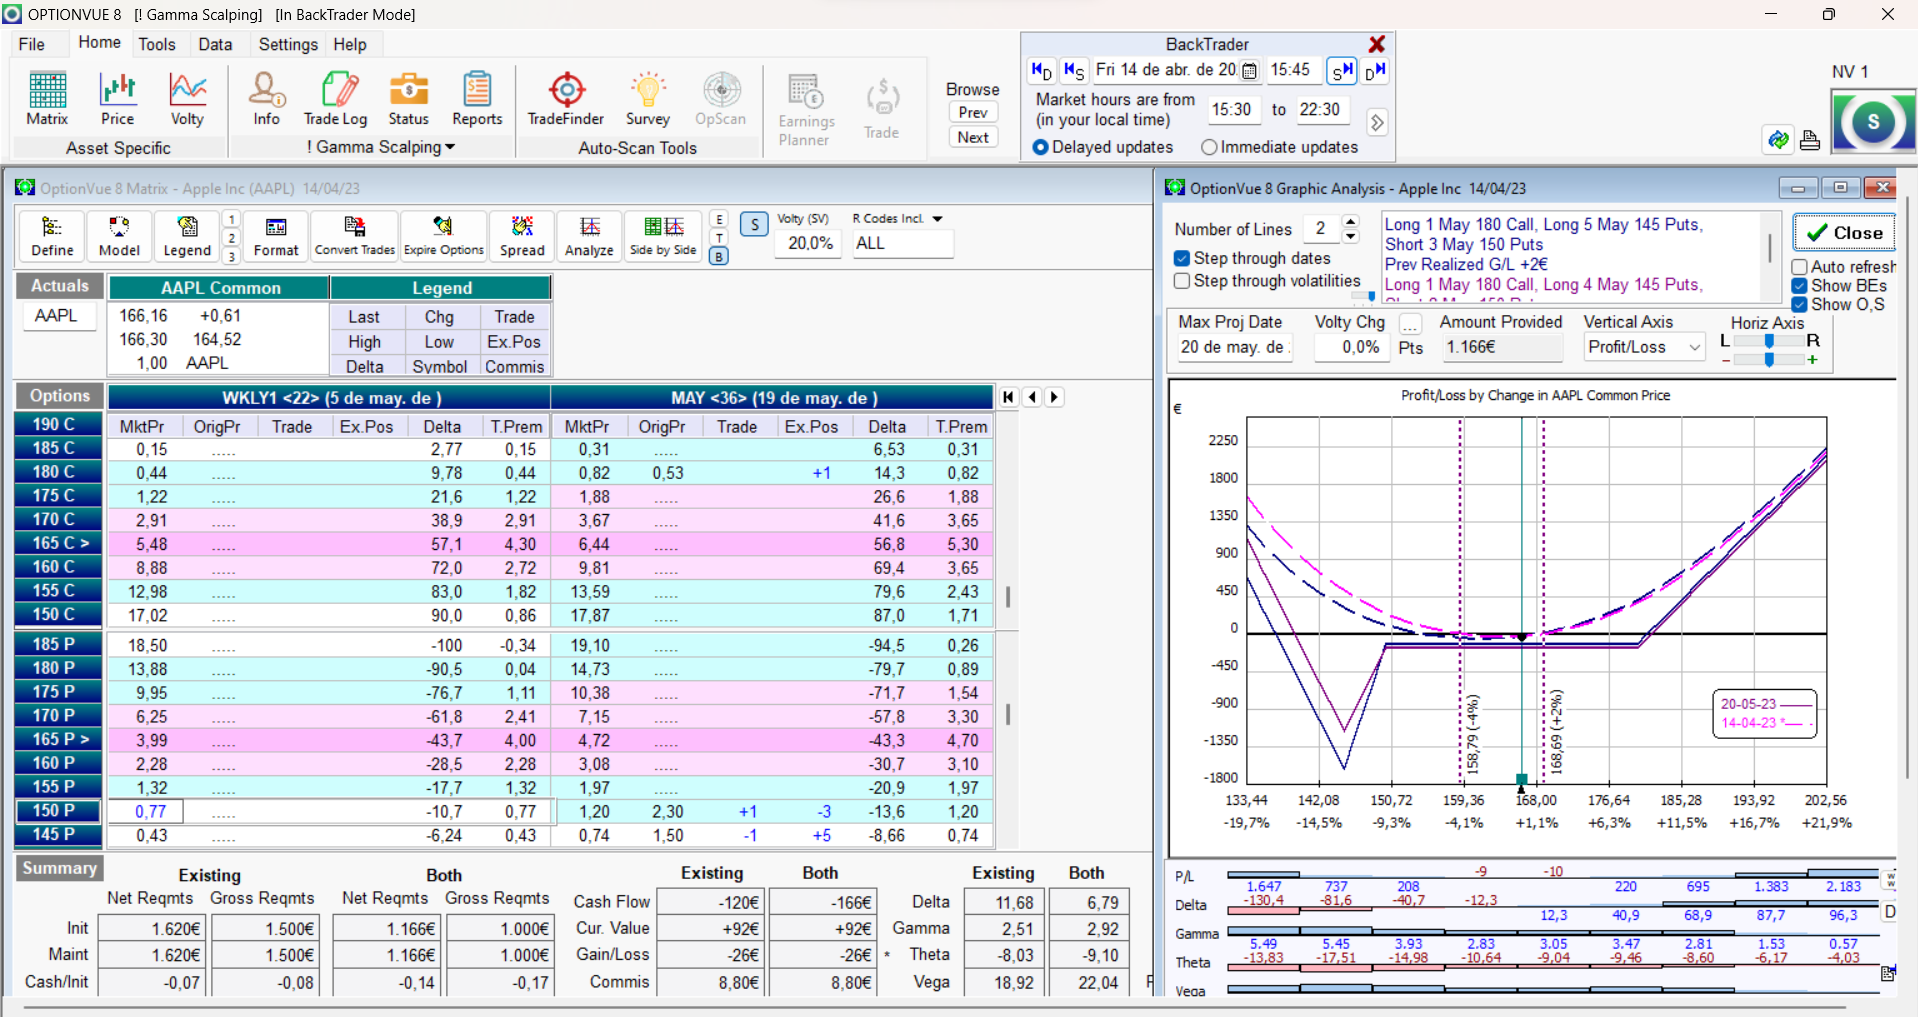Click the Define icon in Matrix toolbar
1918x1017 pixels.
click(x=52, y=237)
